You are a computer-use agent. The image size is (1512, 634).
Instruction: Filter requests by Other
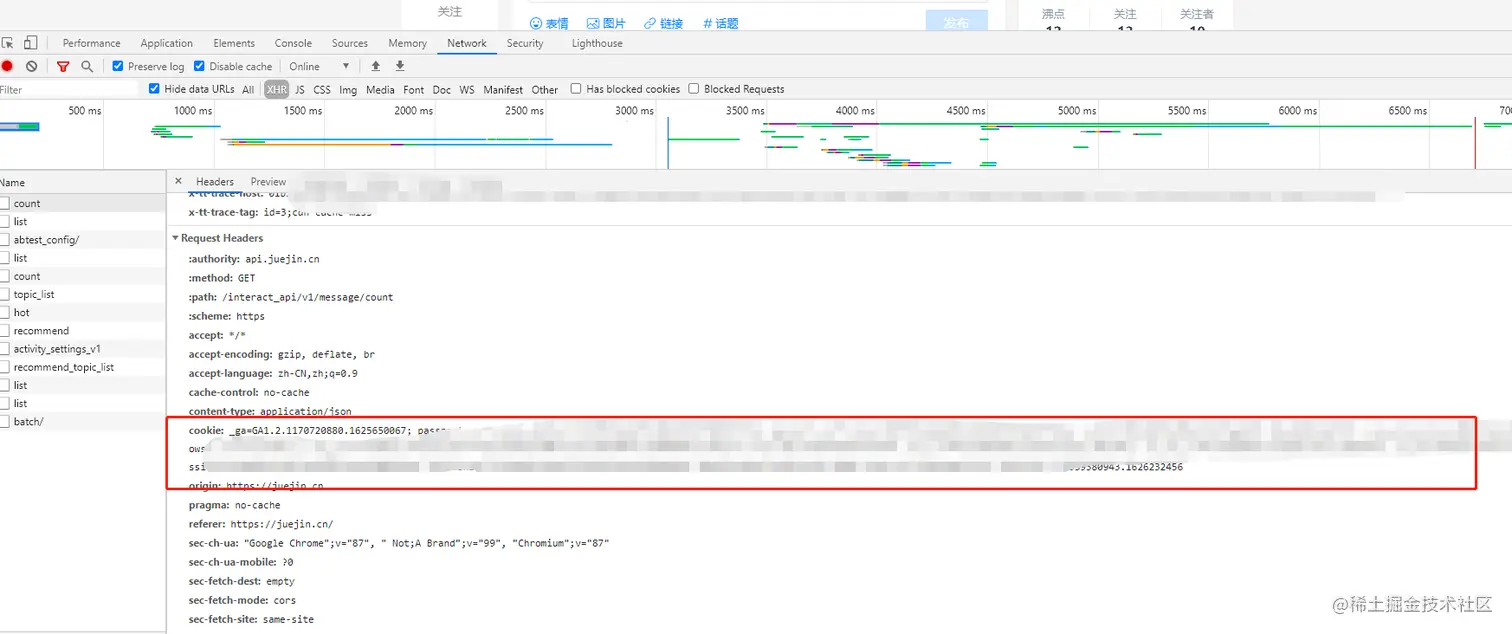click(545, 90)
